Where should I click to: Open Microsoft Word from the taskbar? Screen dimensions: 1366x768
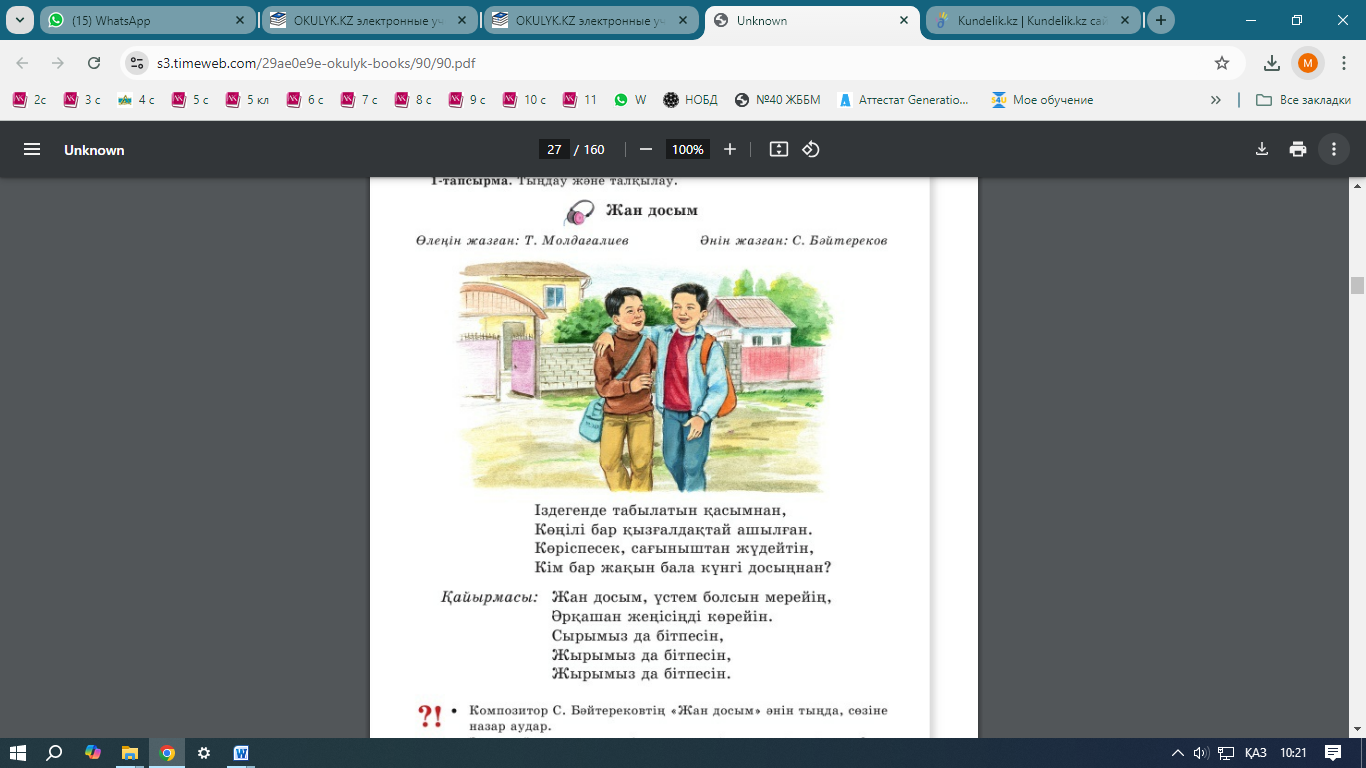pyautogui.click(x=241, y=753)
